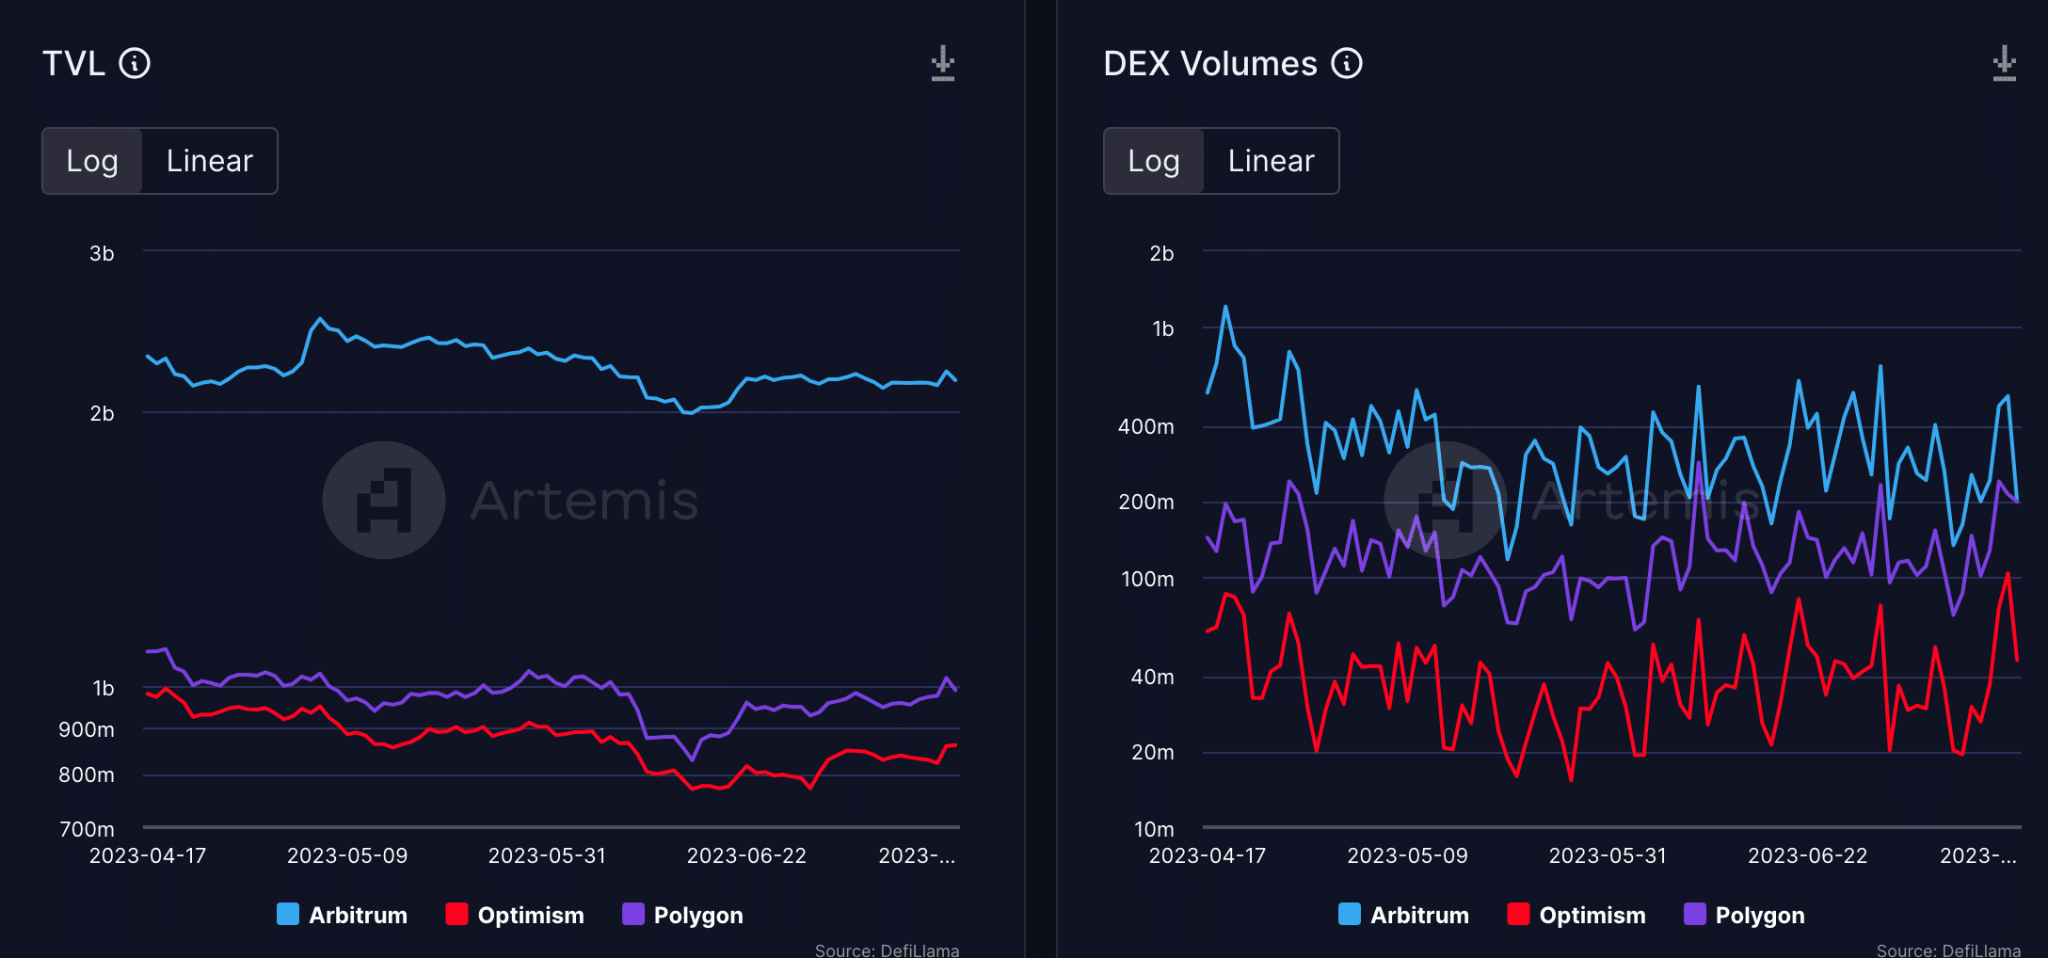Click 2023-05-09 date on DEX Volumes x-axis
The image size is (2048, 958).
(1408, 856)
